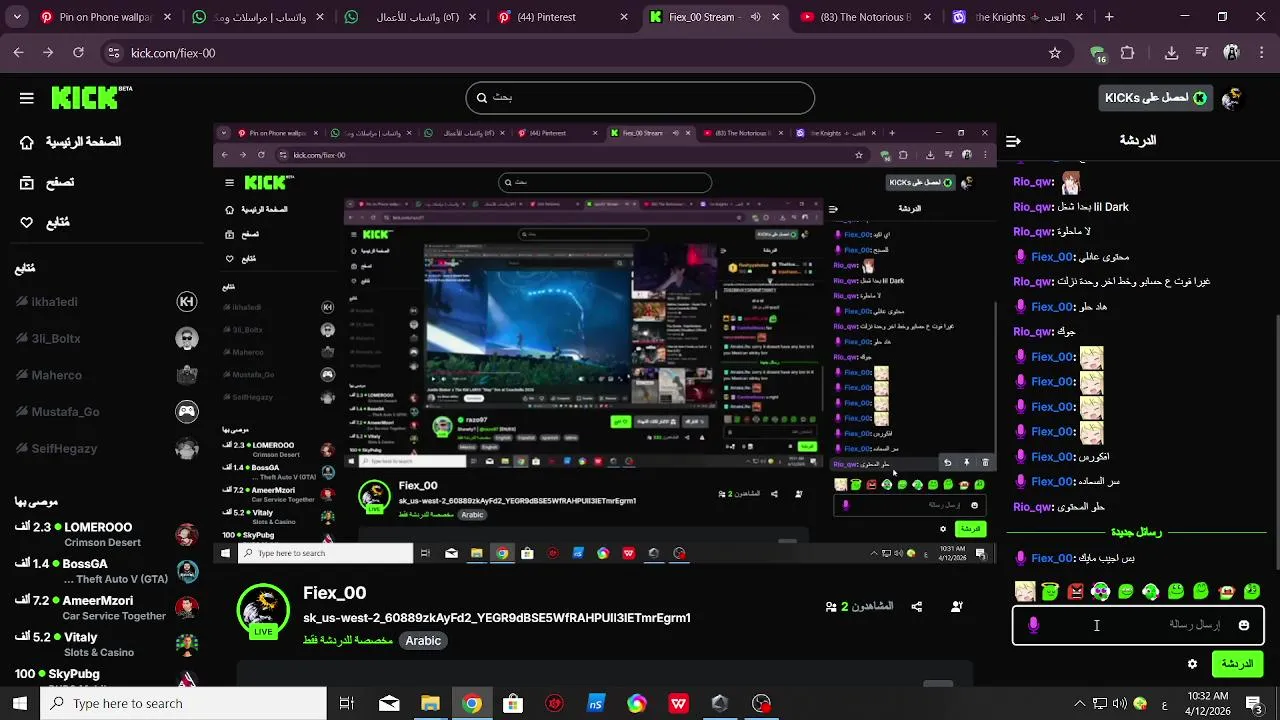Collapse the chat panel icon
This screenshot has height=720, width=1280.
tap(1013, 141)
